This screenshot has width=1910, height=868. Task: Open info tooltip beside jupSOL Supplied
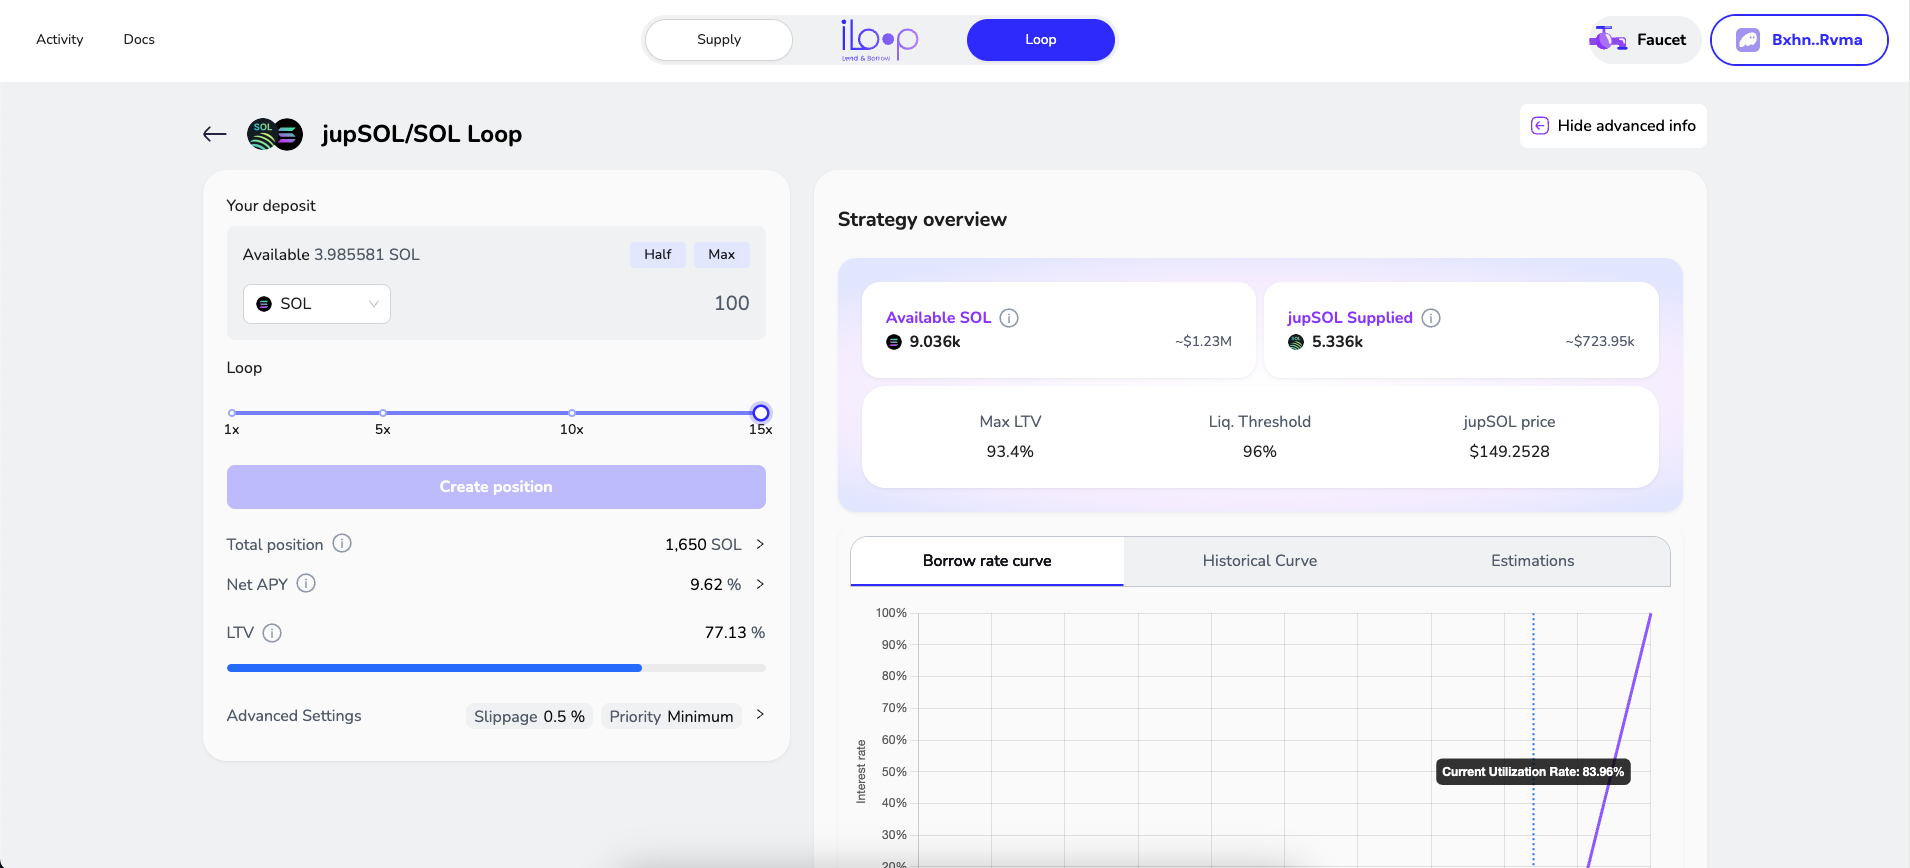point(1431,318)
